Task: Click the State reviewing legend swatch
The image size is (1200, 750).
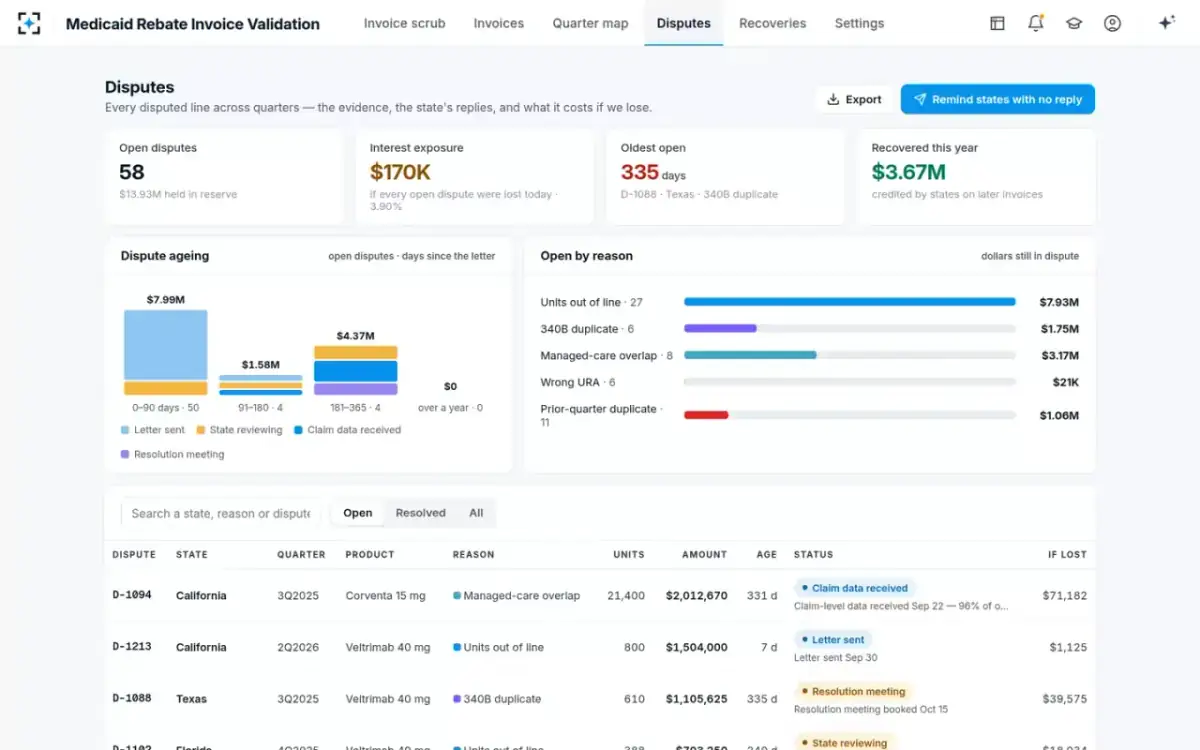Action: pyautogui.click(x=201, y=430)
